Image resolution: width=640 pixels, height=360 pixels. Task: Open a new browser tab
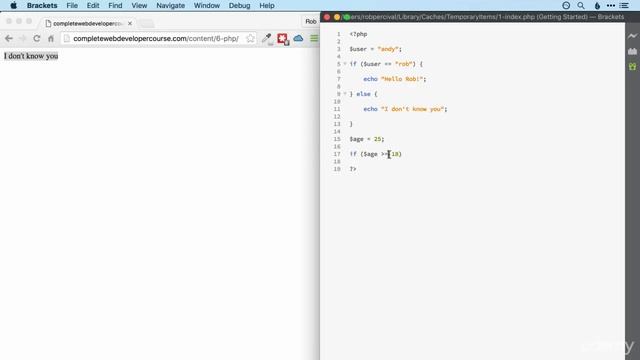click(146, 24)
